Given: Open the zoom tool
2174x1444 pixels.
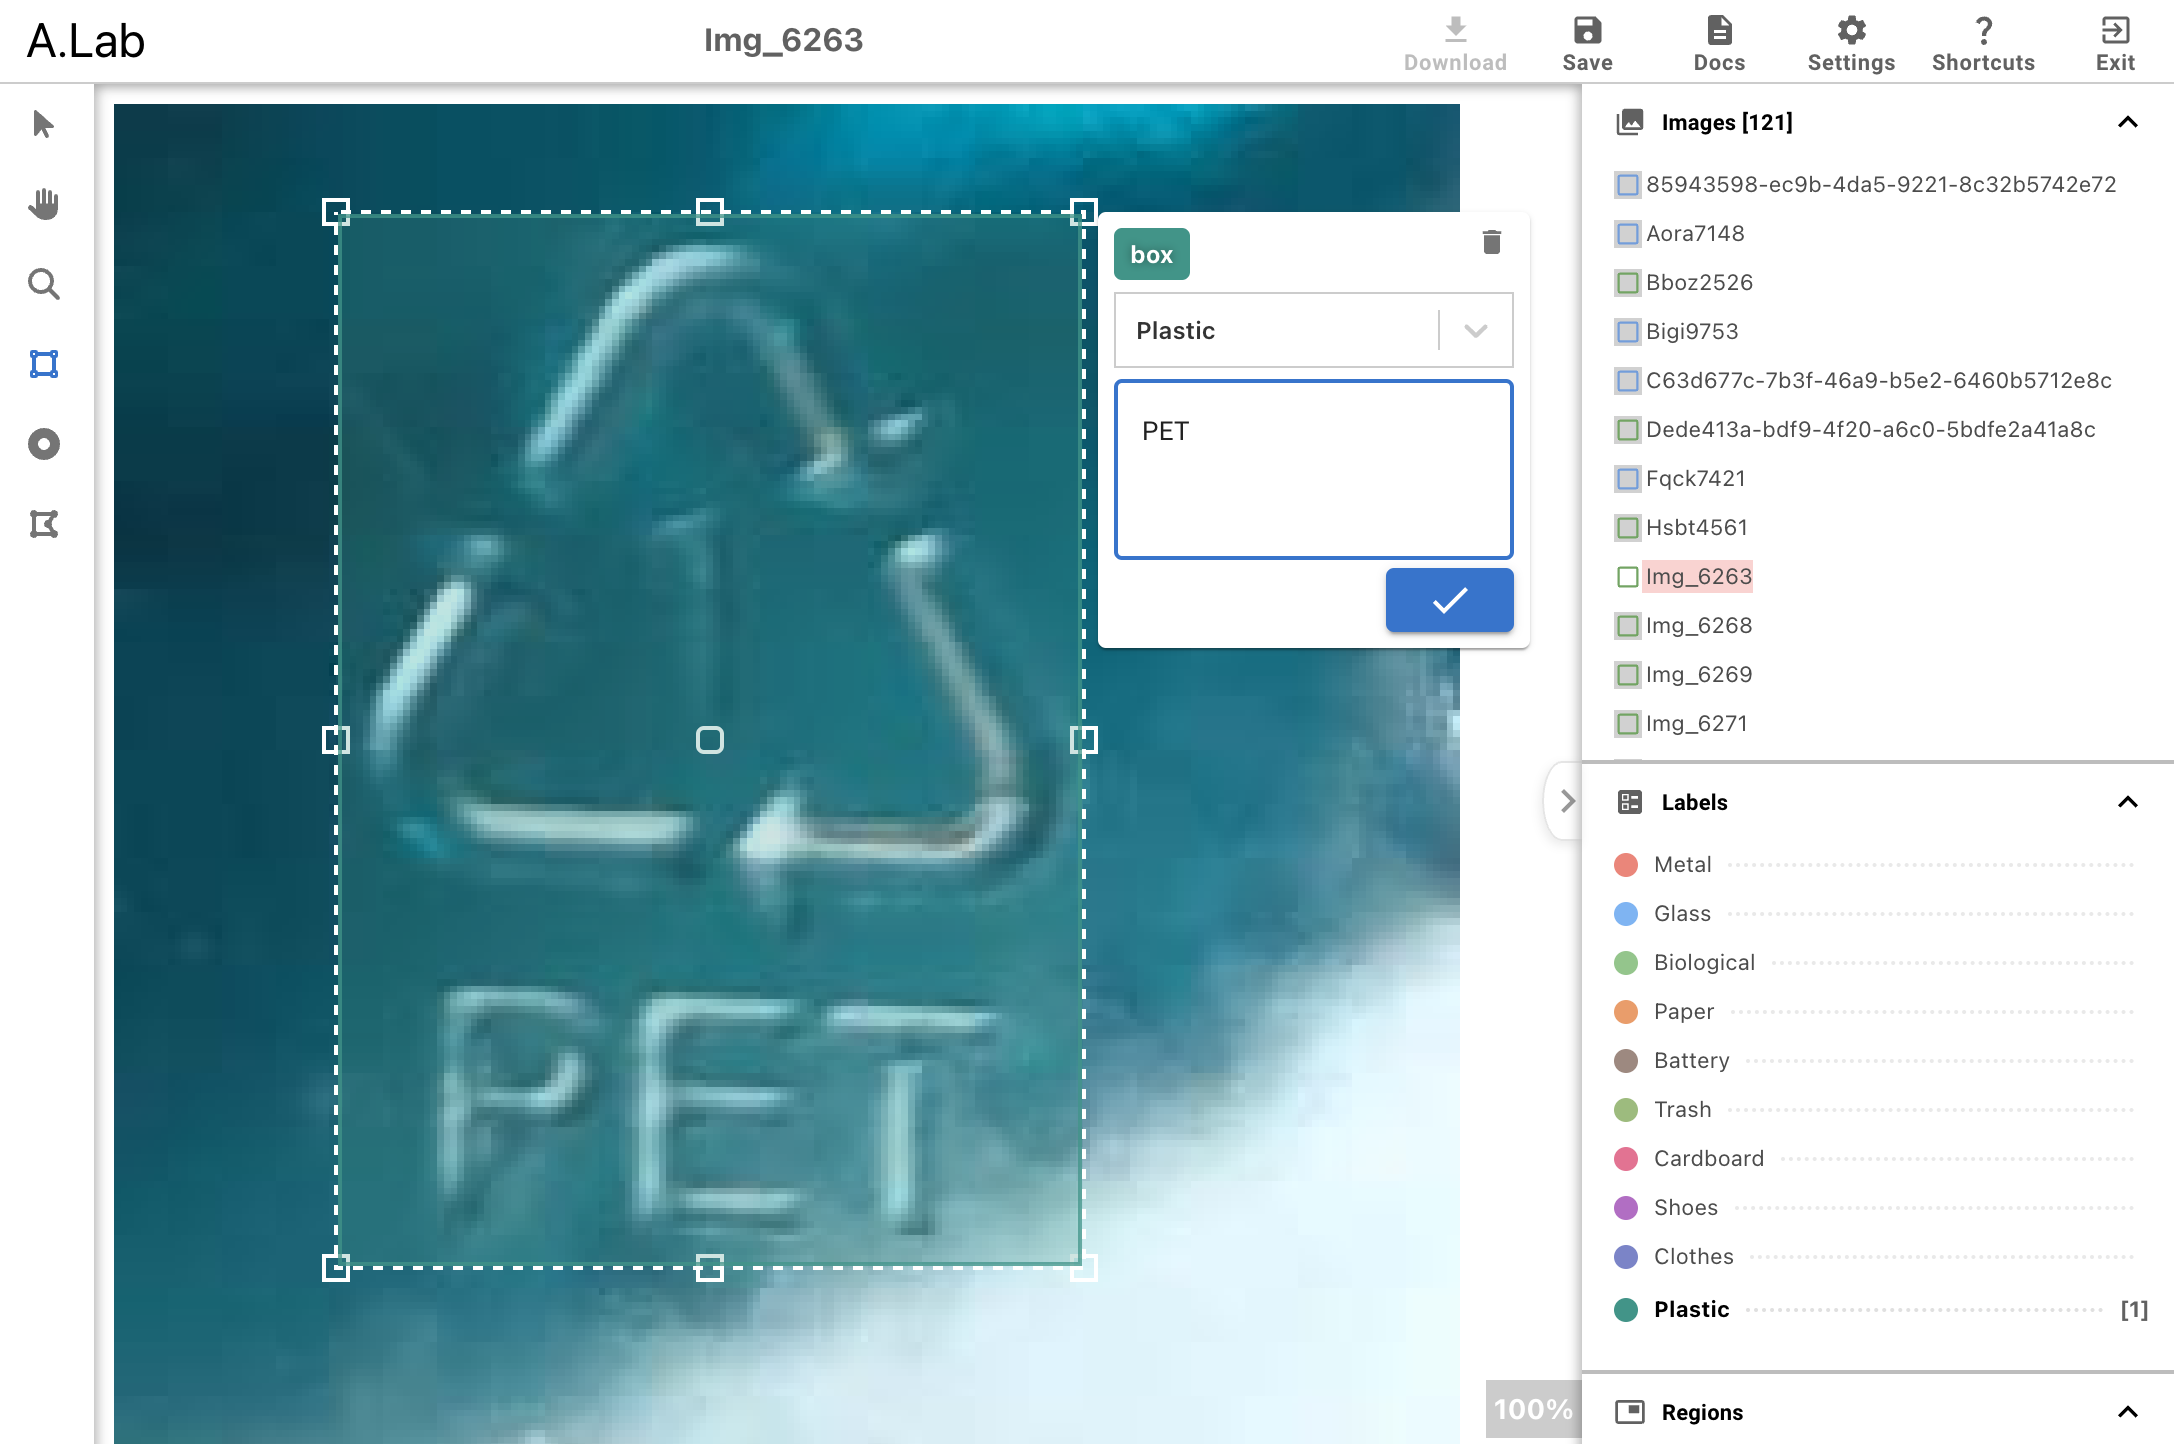Looking at the screenshot, I should click(x=44, y=284).
